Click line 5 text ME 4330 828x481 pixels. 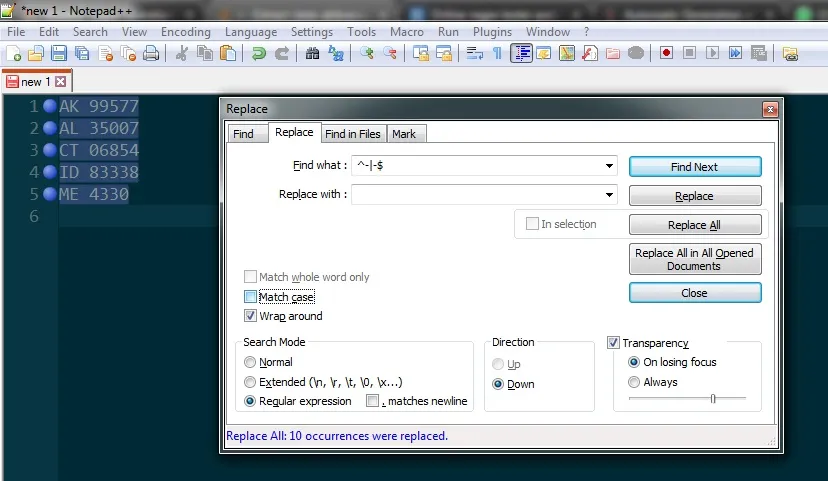93,194
